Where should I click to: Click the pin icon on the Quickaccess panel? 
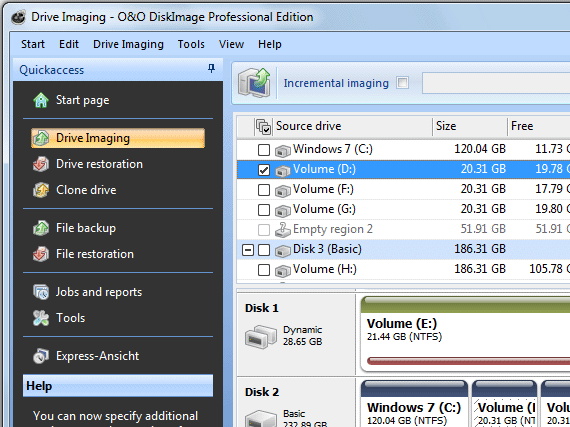coord(211,68)
